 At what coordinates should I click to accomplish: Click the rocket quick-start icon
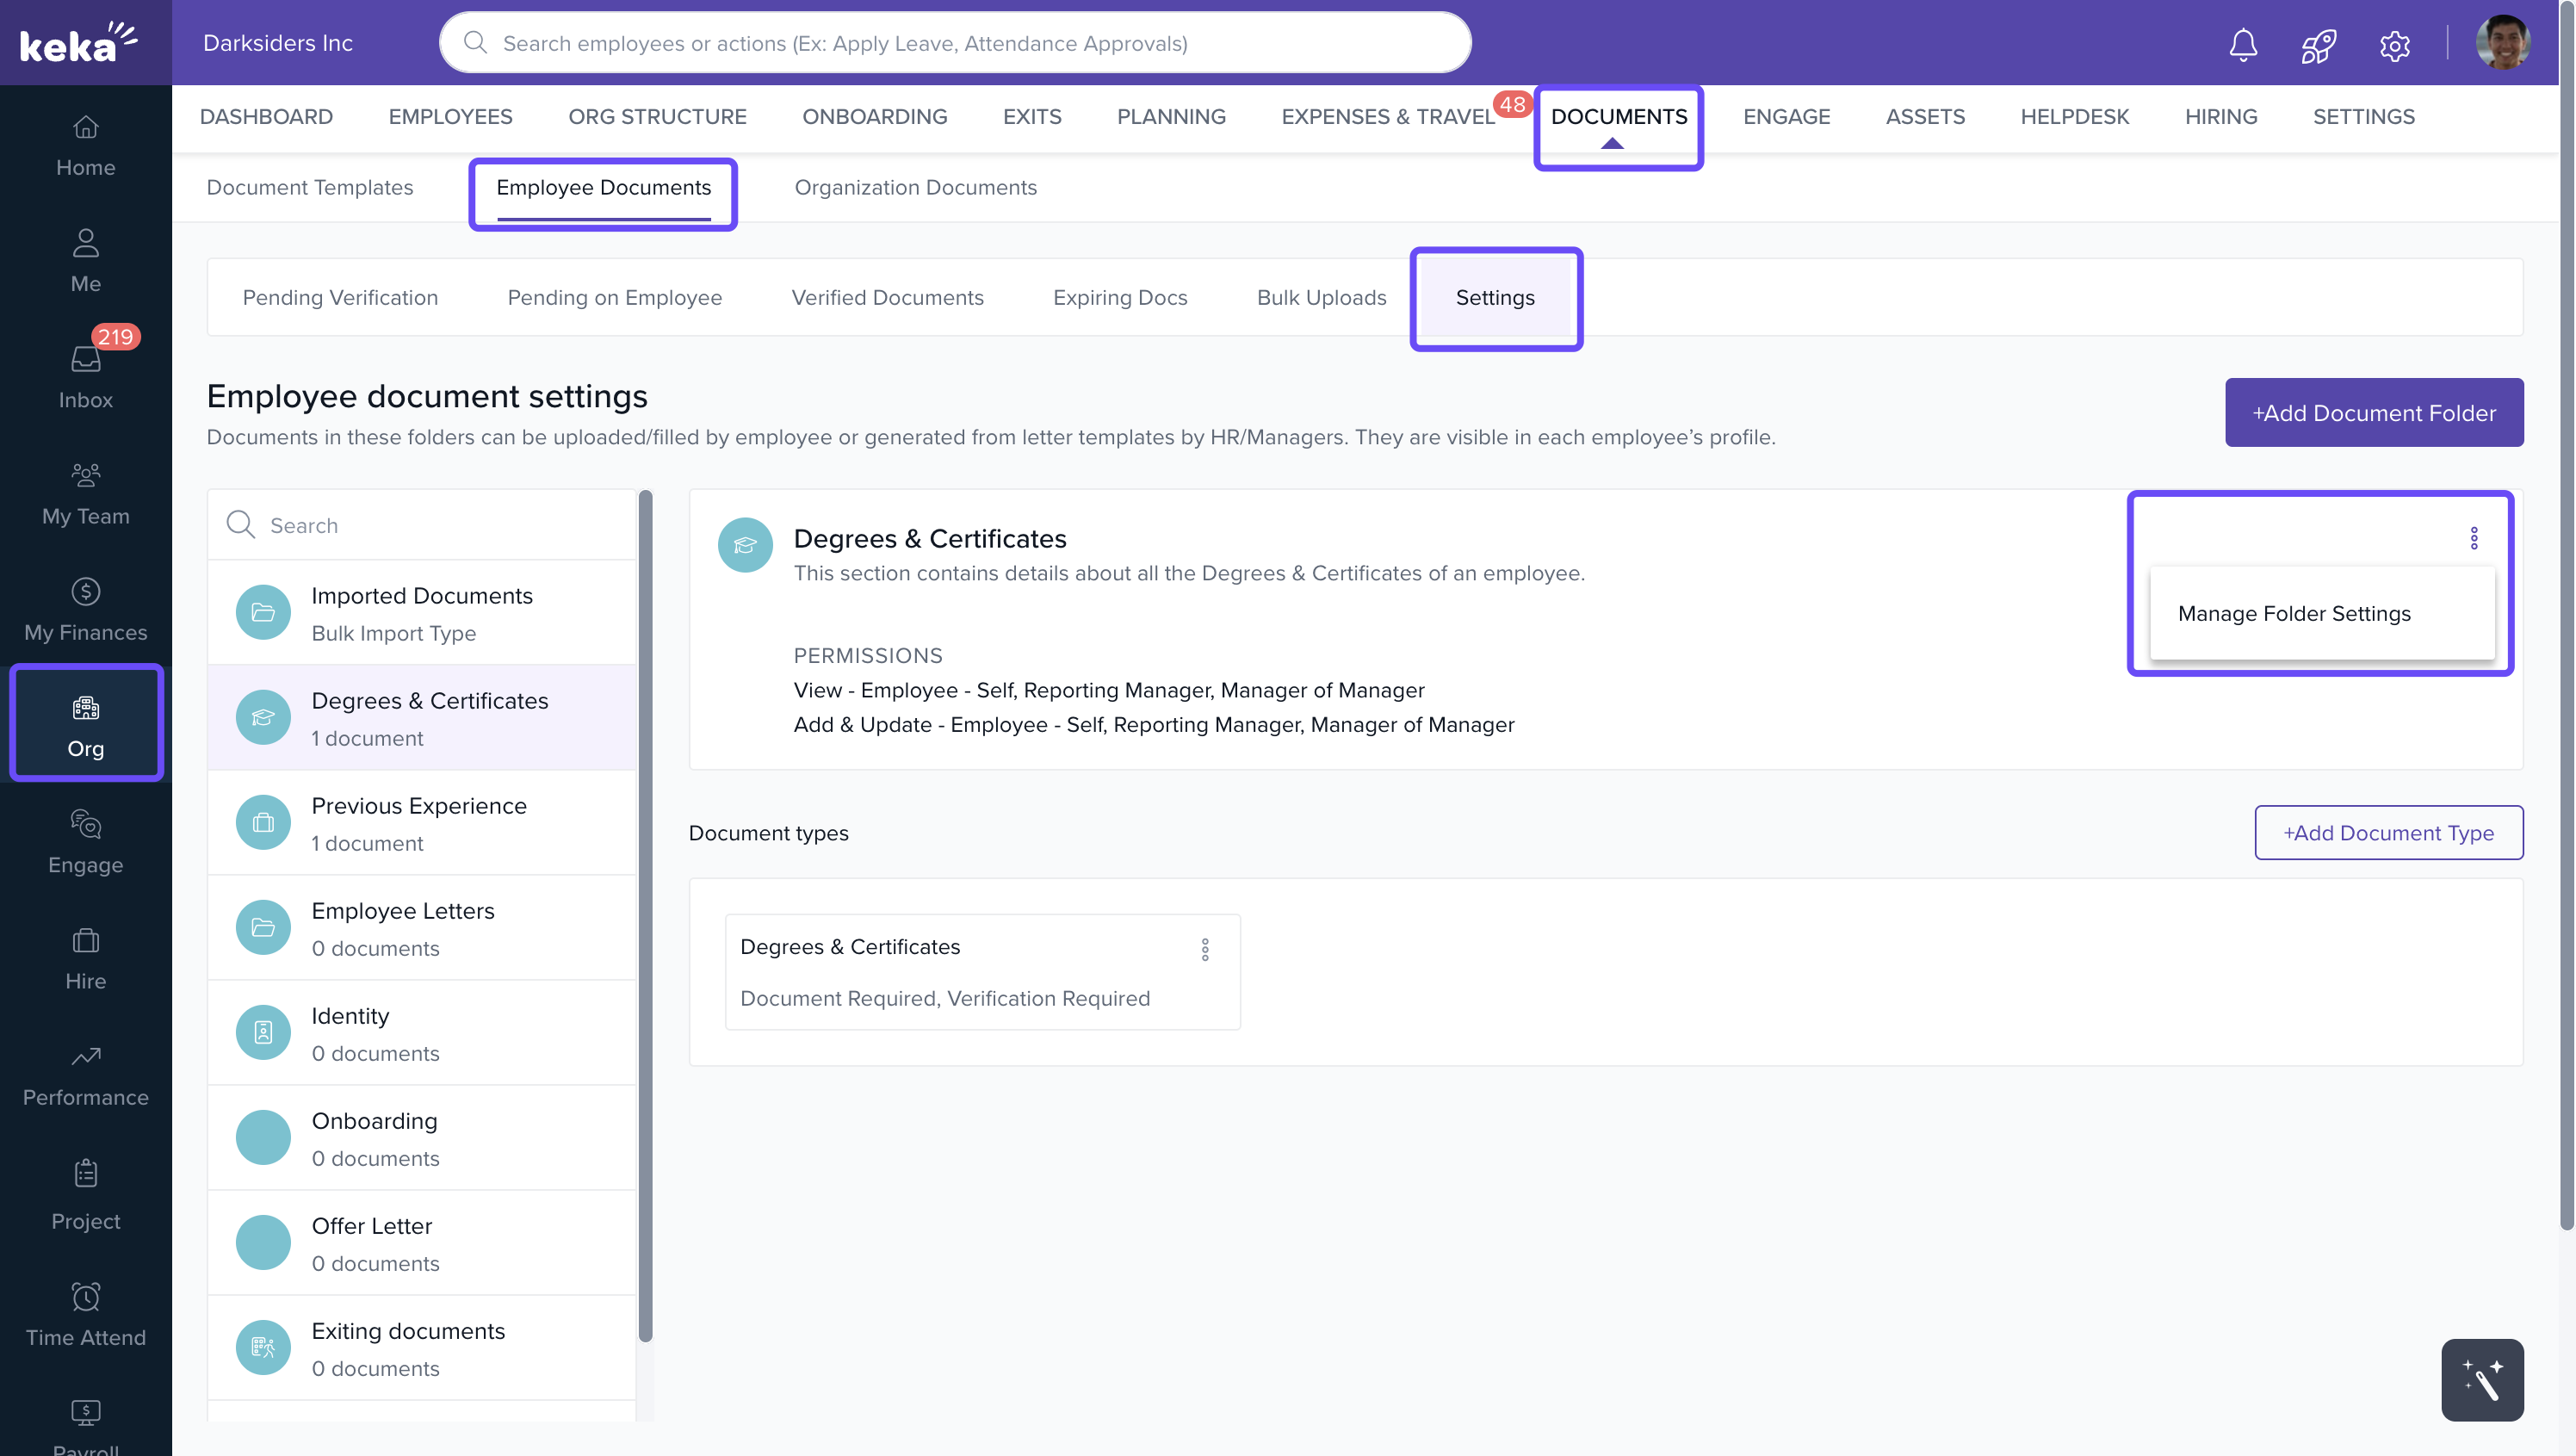[x=2318, y=44]
